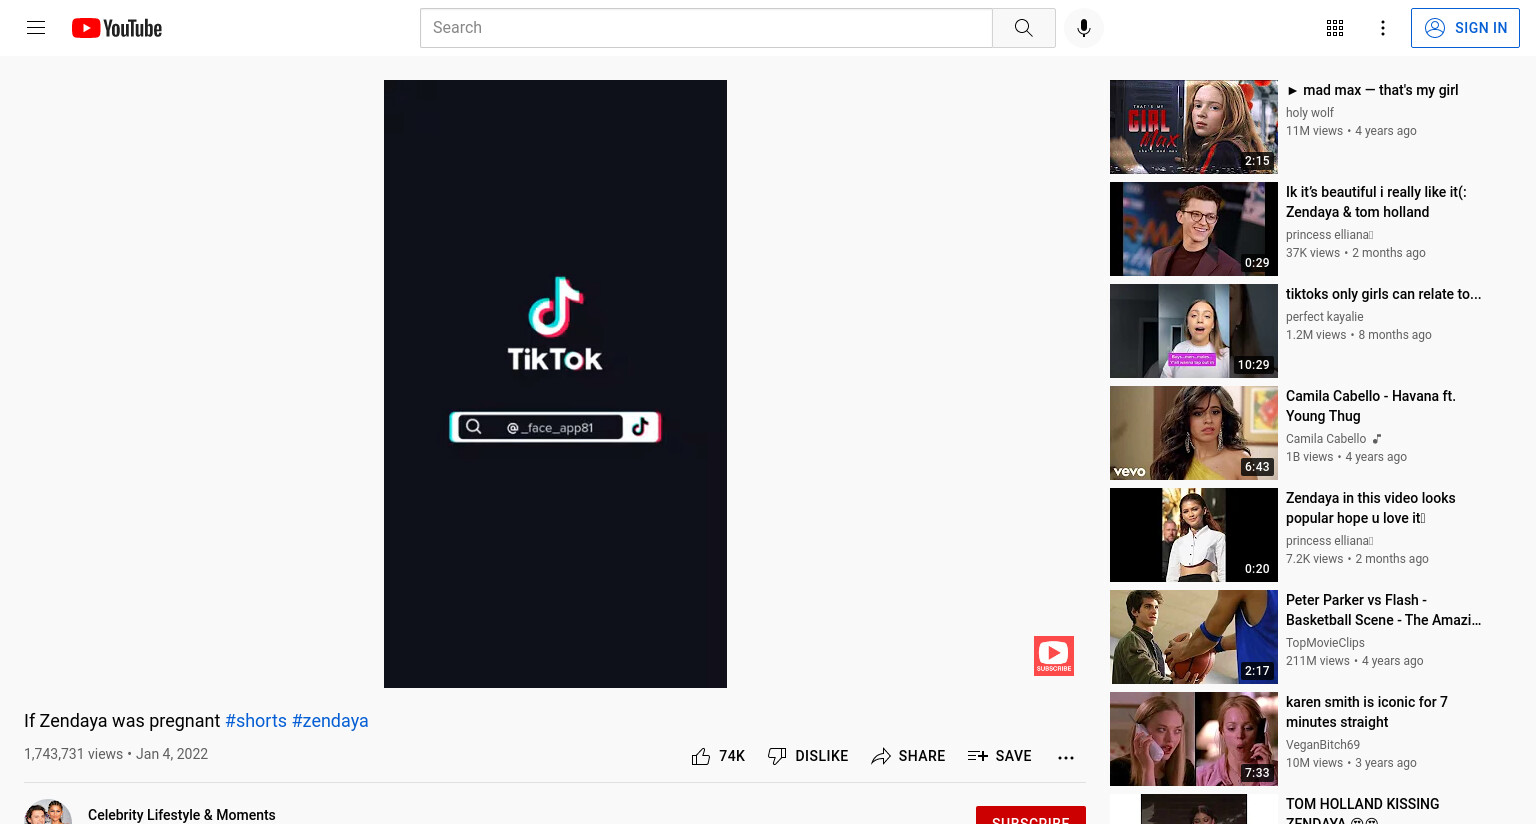
Task: Open 'mad max — that's my girl' title
Action: click(x=1372, y=90)
